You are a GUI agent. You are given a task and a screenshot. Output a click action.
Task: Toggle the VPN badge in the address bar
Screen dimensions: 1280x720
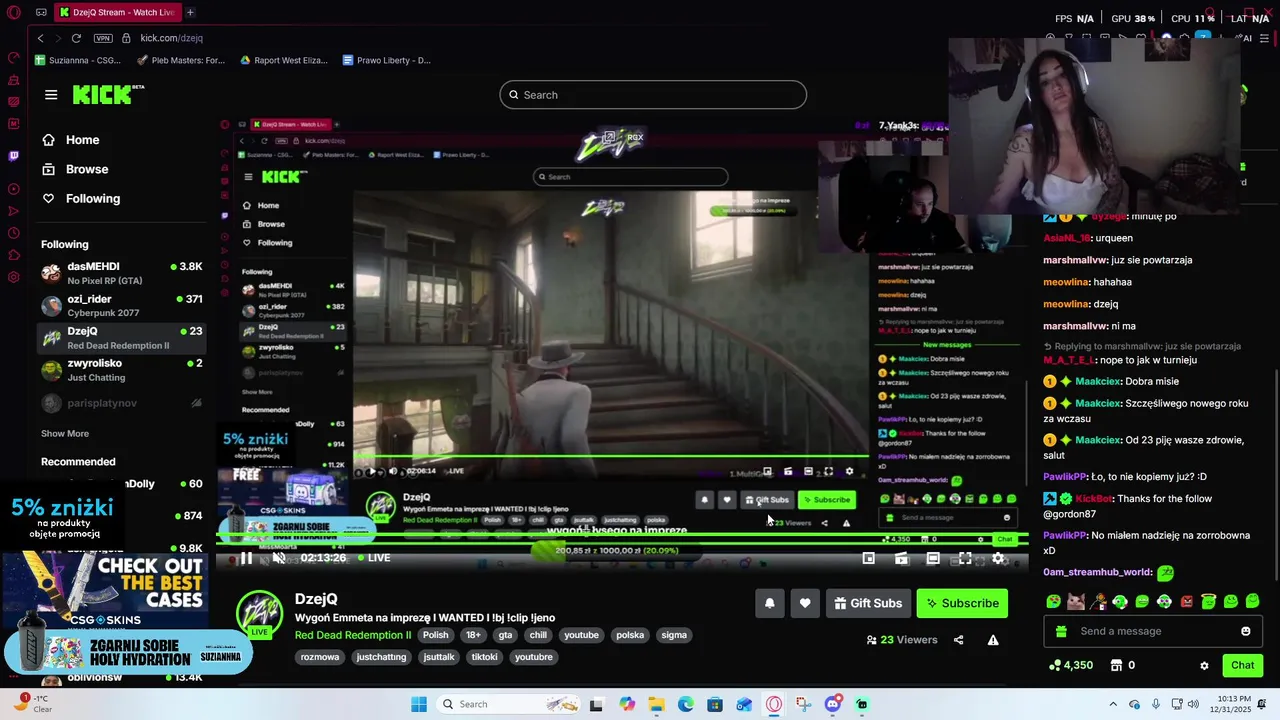click(x=103, y=38)
